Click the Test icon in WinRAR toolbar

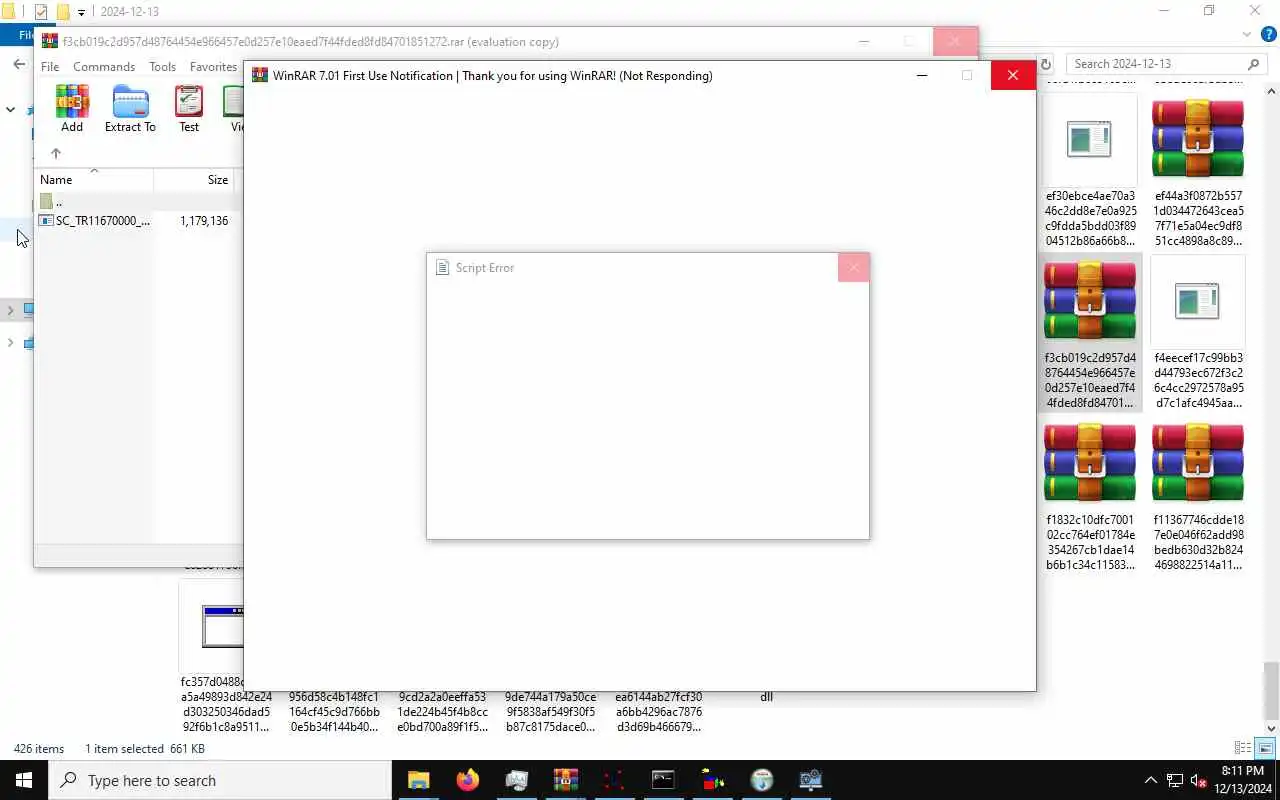(x=189, y=109)
